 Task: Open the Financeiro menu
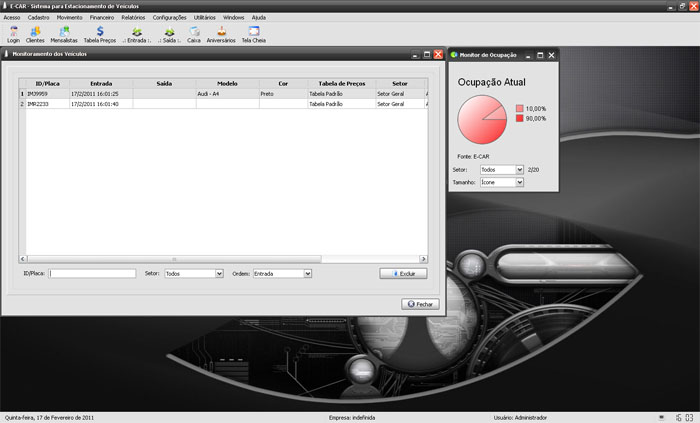[101, 18]
